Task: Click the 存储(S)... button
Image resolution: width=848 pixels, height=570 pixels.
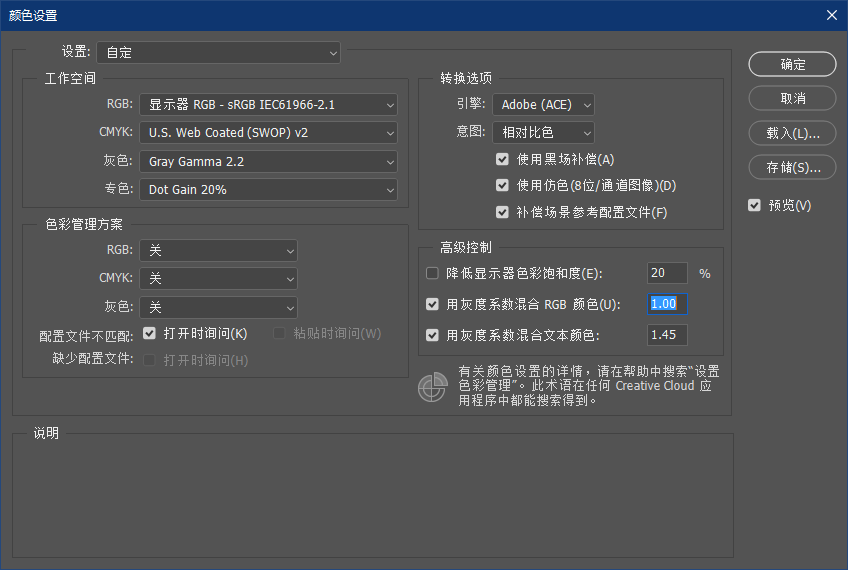Action: click(792, 167)
